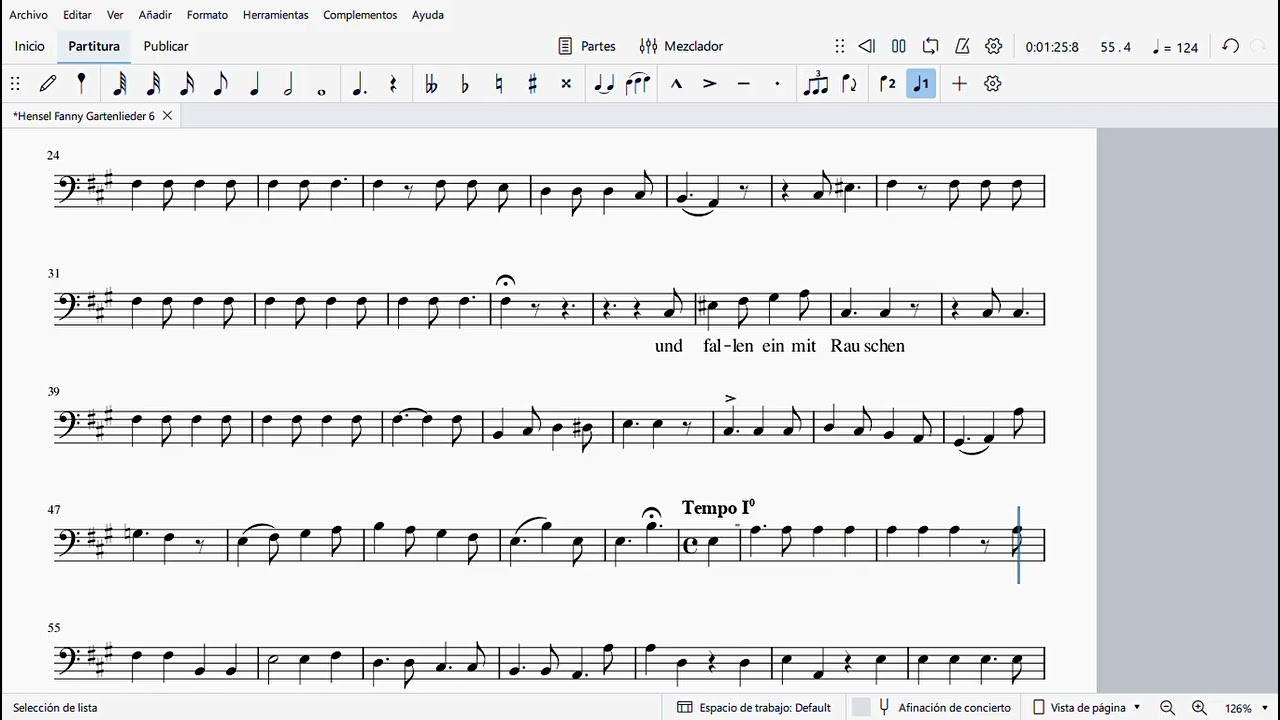Toggle the metronome

pyautogui.click(x=962, y=46)
